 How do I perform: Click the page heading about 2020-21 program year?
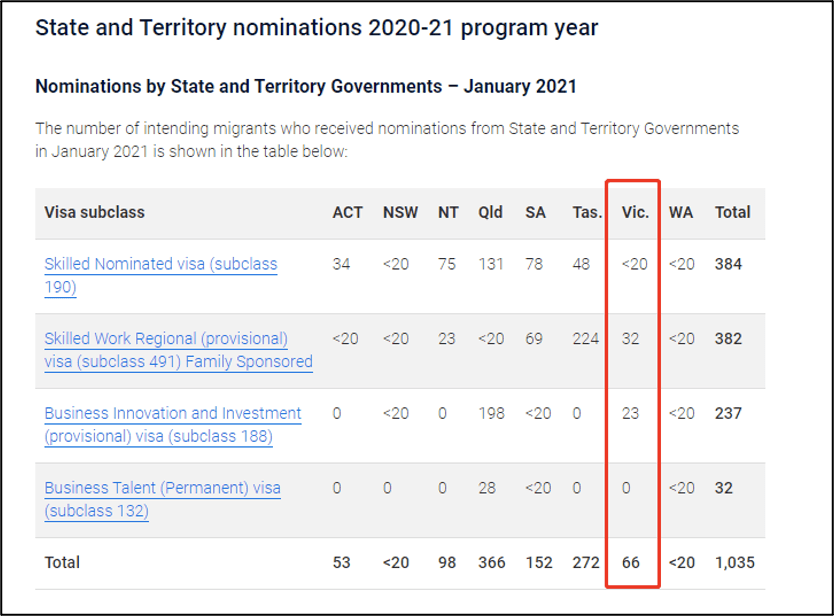coord(316,28)
